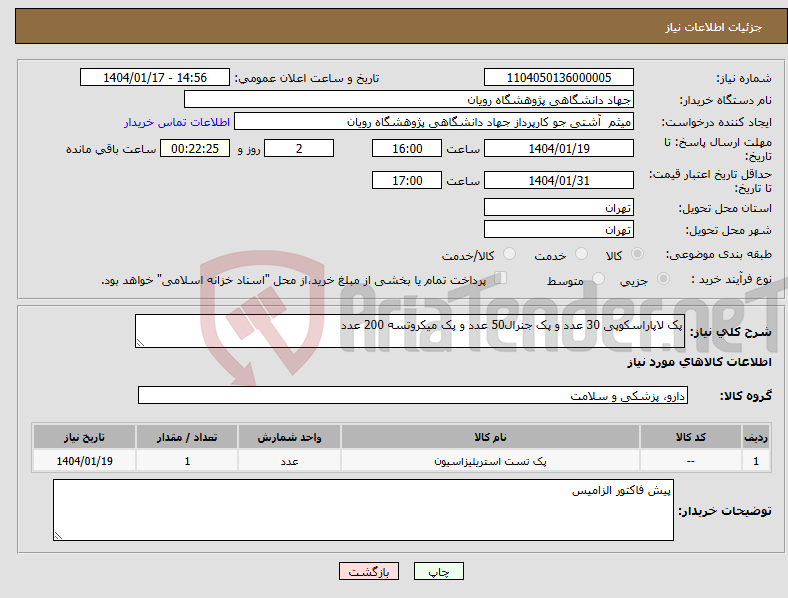
Task: Click the 16:00 deadline time field
Action: point(407,148)
